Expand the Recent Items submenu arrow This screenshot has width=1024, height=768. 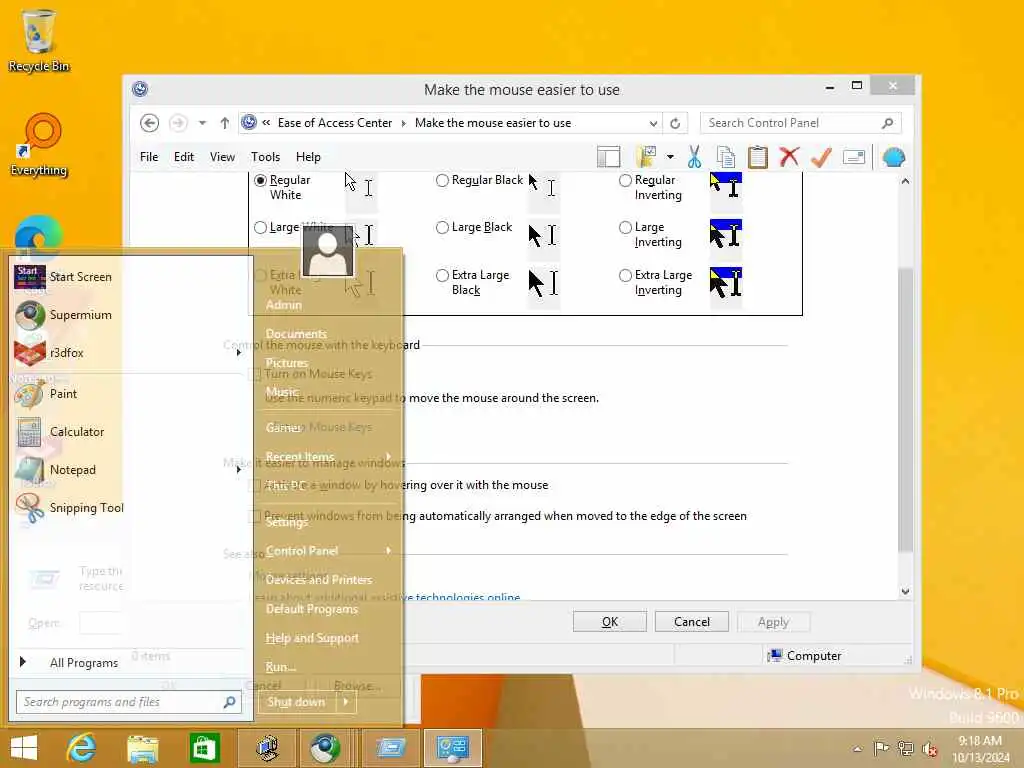click(389, 456)
